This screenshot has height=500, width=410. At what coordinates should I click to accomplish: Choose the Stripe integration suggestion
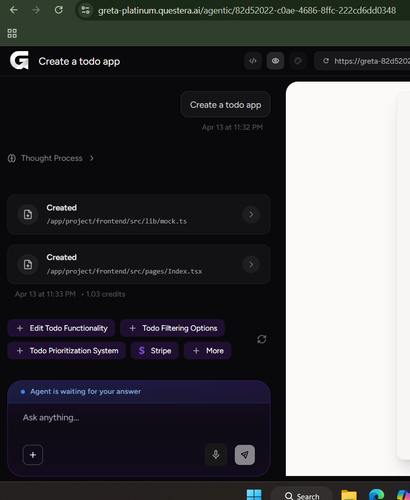155,351
